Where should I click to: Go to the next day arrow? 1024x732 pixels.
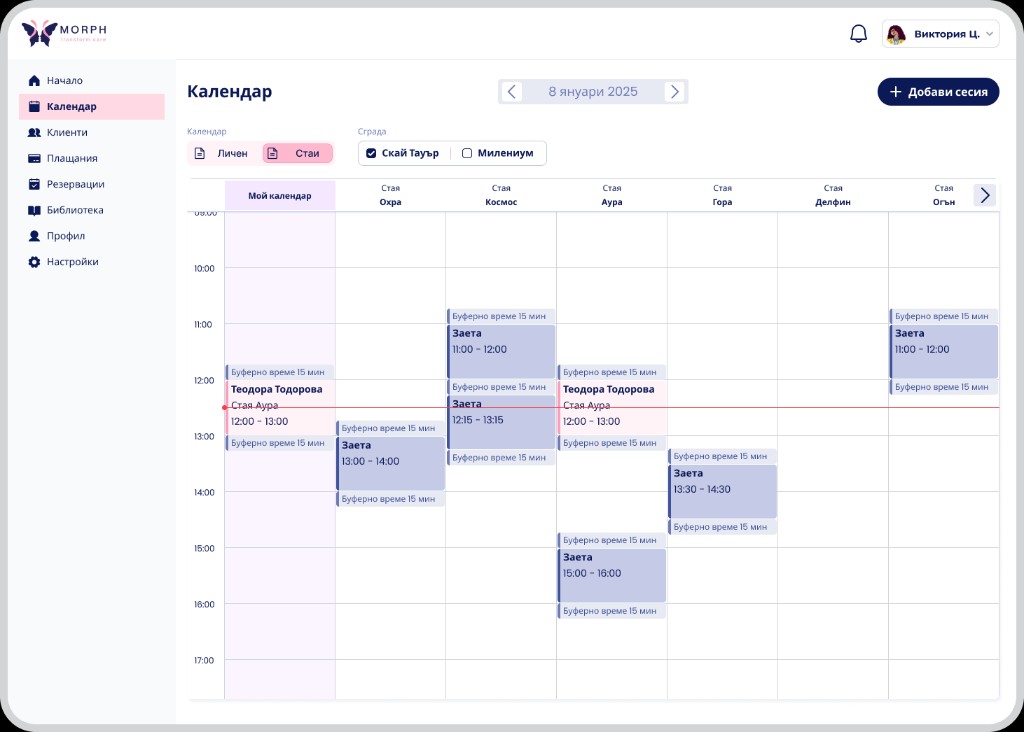[x=675, y=91]
